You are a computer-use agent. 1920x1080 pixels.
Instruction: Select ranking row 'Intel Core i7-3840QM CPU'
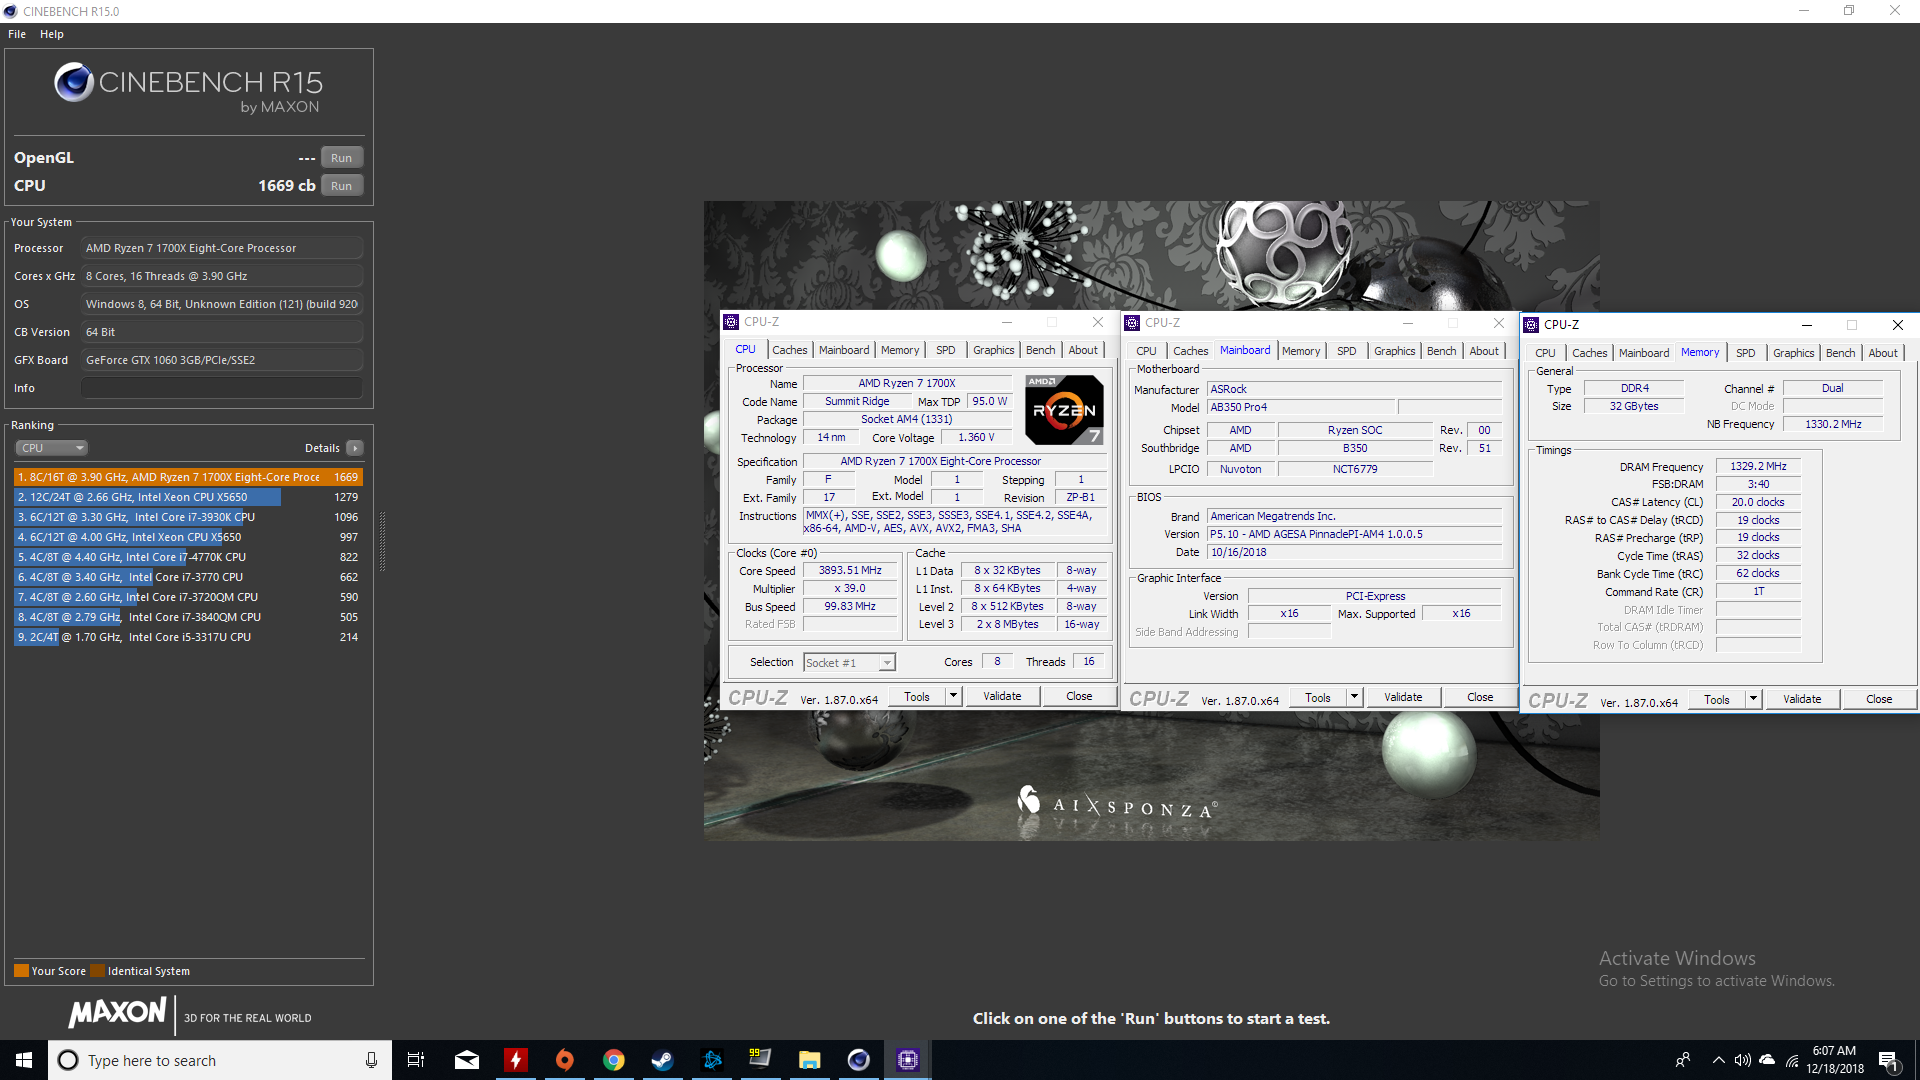tap(188, 617)
